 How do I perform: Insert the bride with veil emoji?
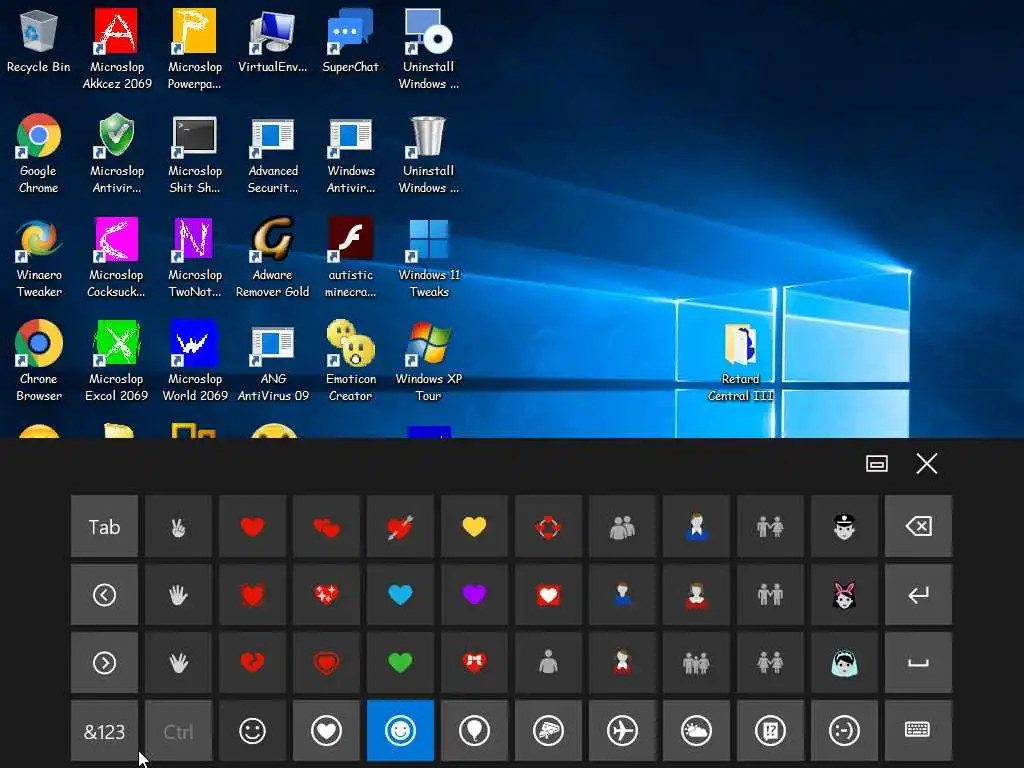[844, 663]
